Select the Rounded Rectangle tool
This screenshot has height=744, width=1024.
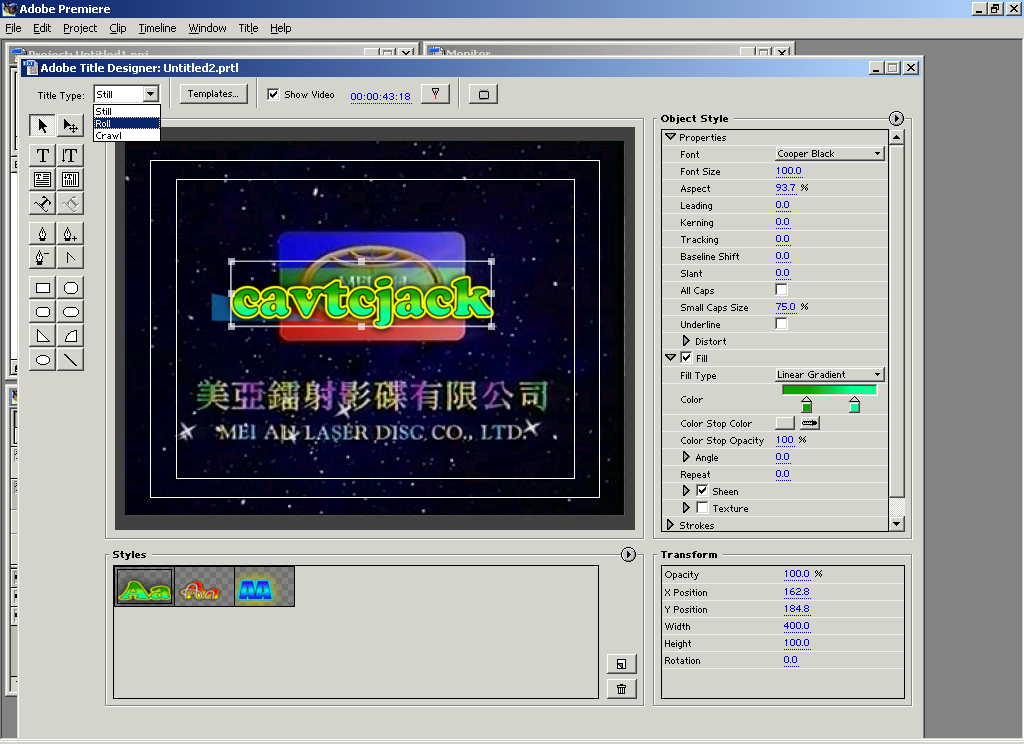click(70, 312)
